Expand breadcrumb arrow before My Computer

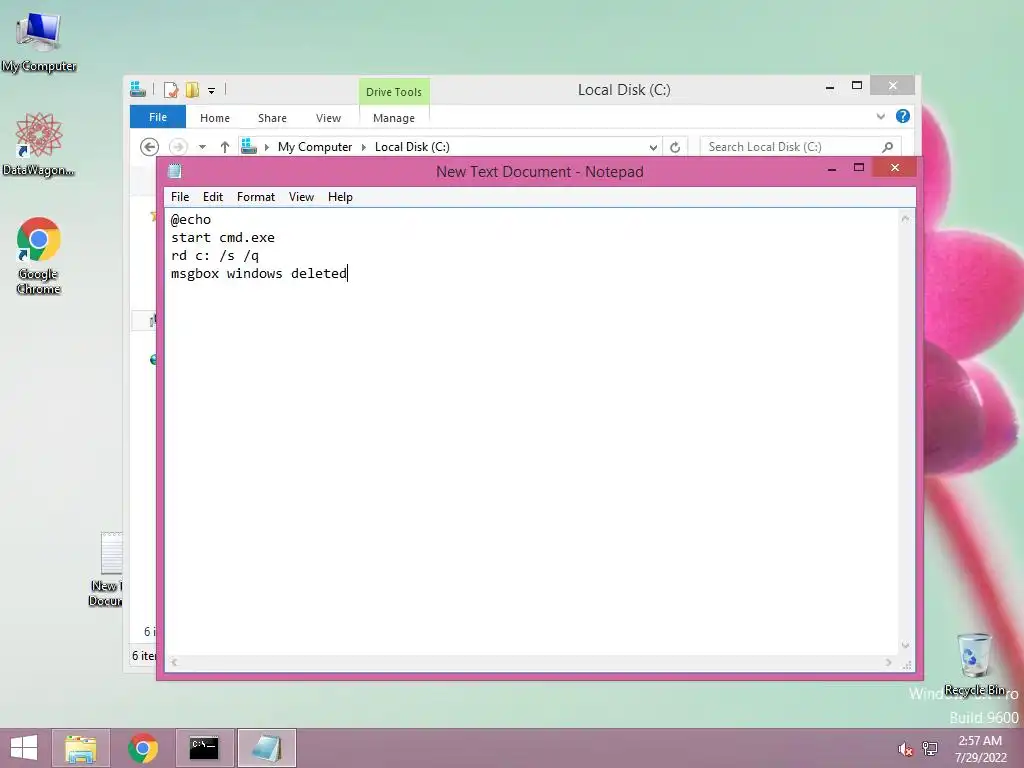pyautogui.click(x=266, y=147)
